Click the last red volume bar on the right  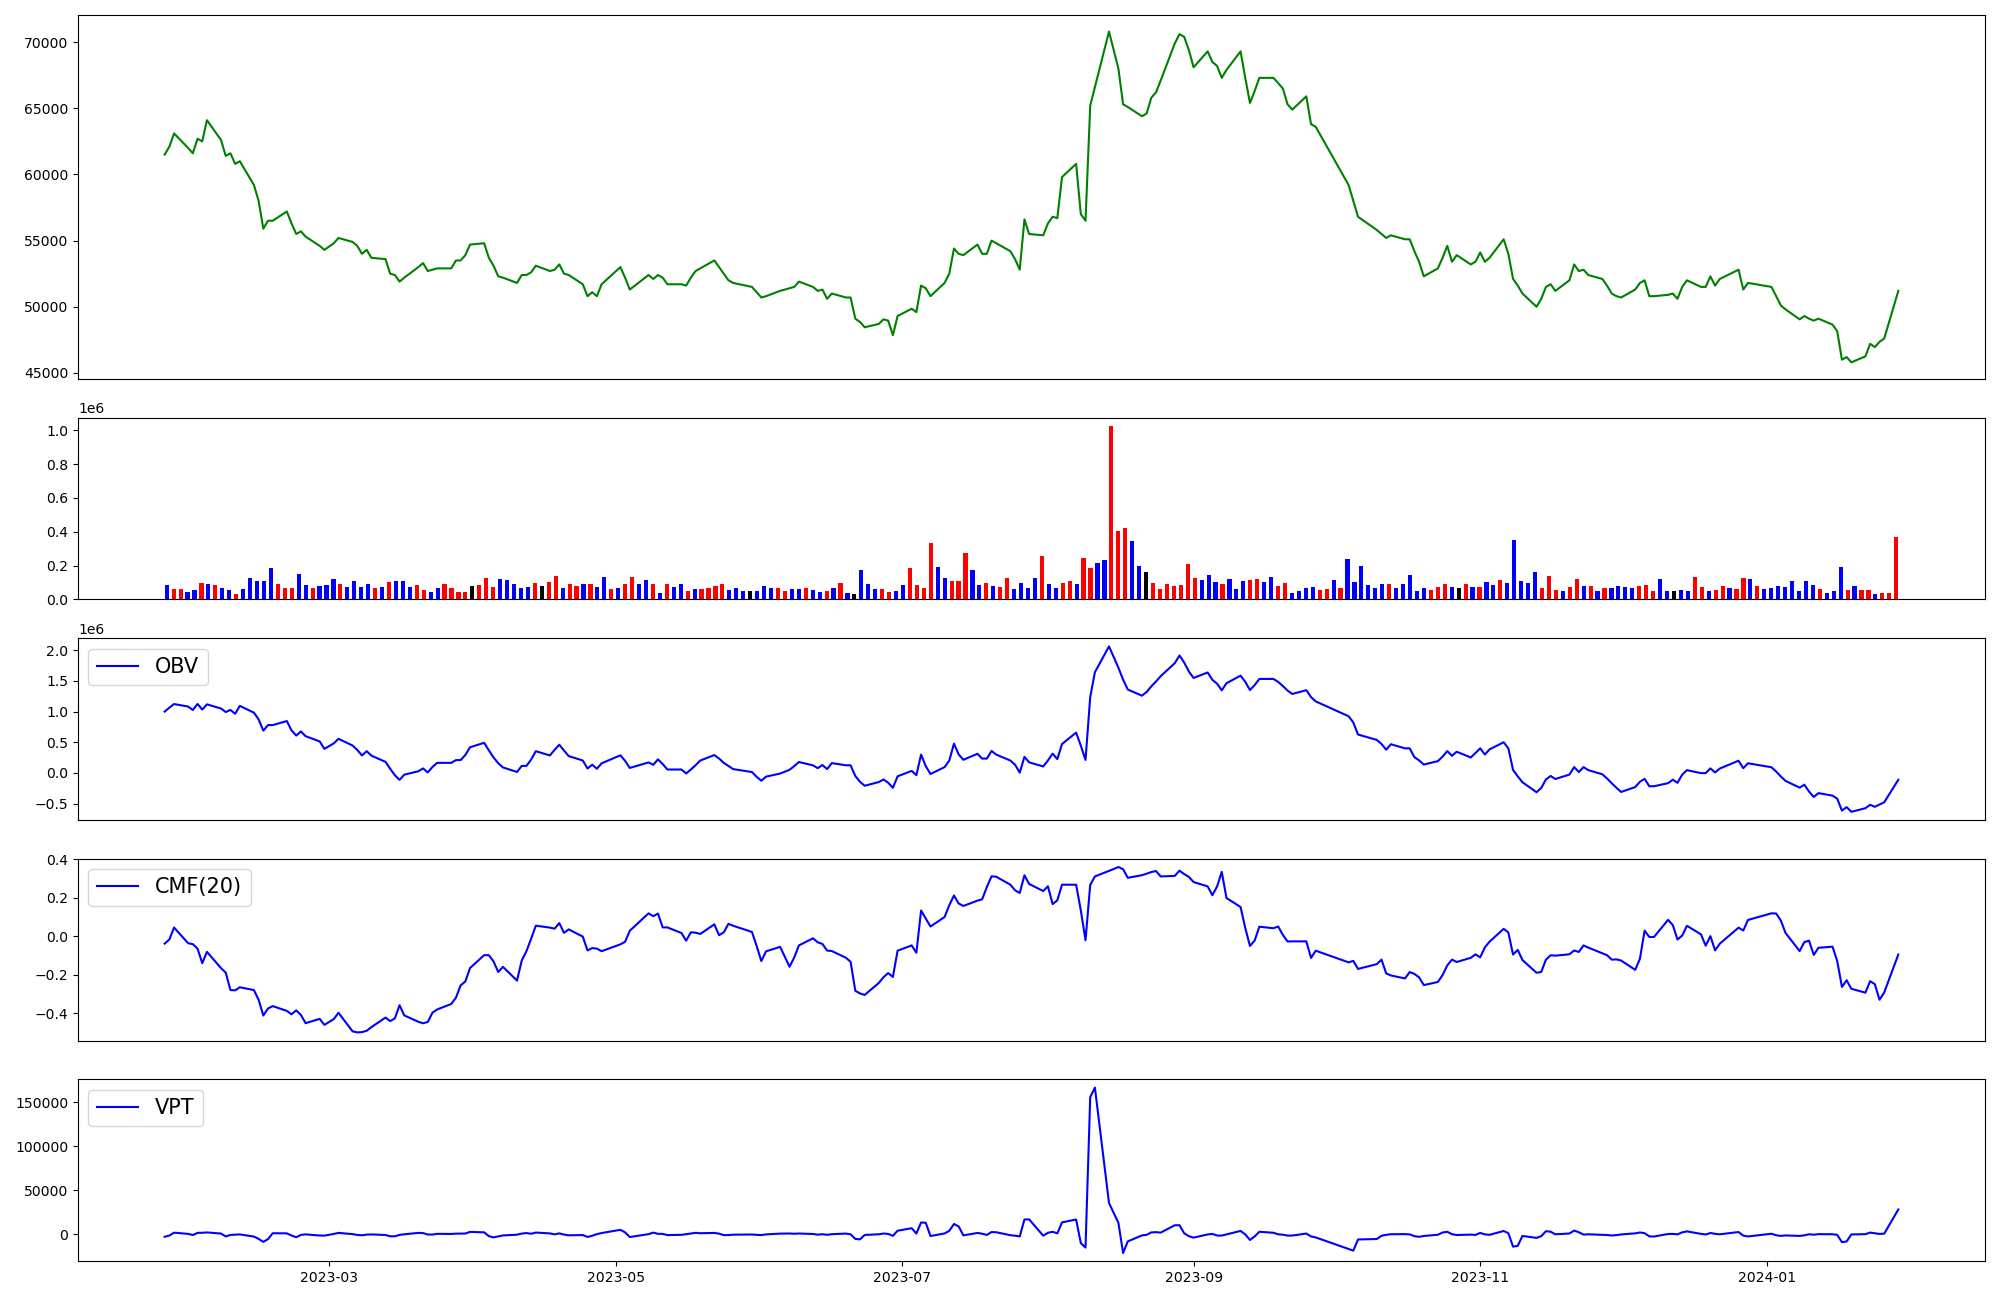pyautogui.click(x=1895, y=568)
